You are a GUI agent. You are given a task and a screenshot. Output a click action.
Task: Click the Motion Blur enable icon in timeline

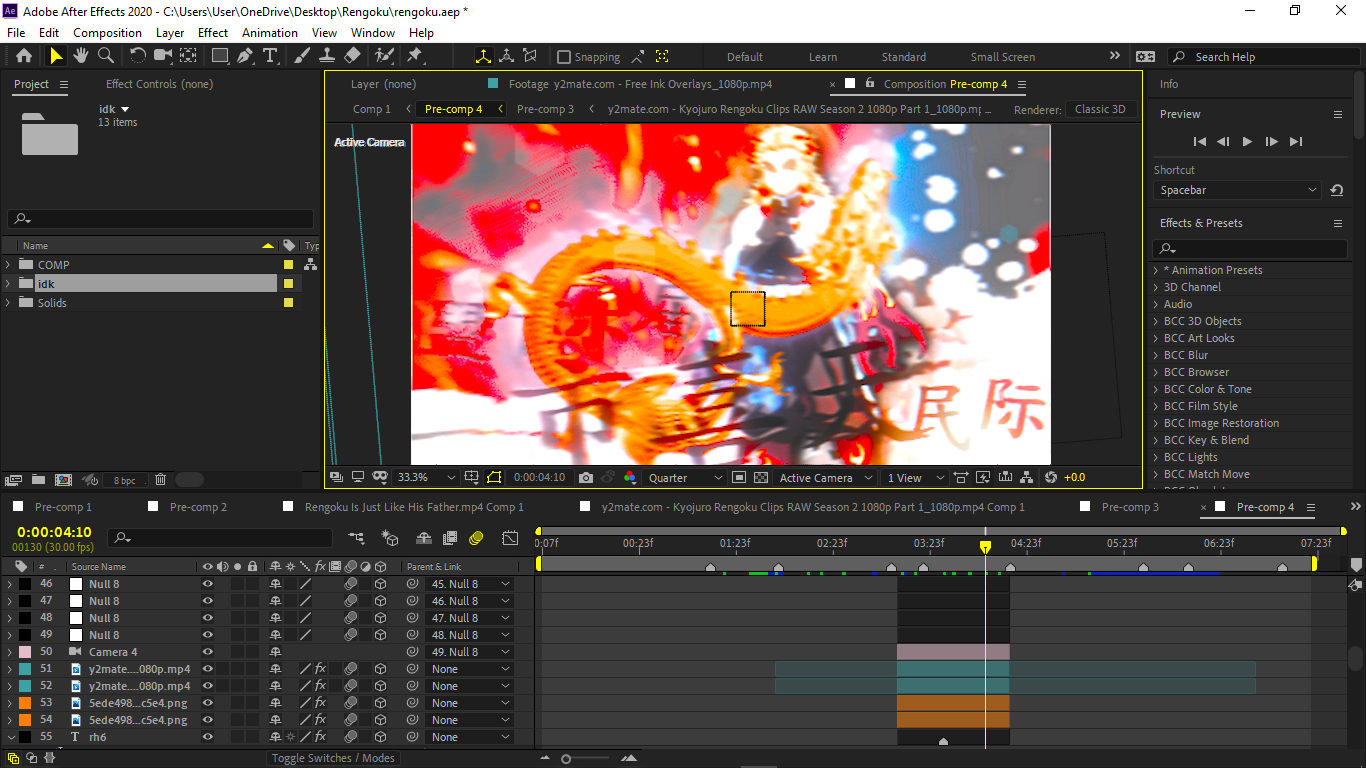click(x=476, y=538)
